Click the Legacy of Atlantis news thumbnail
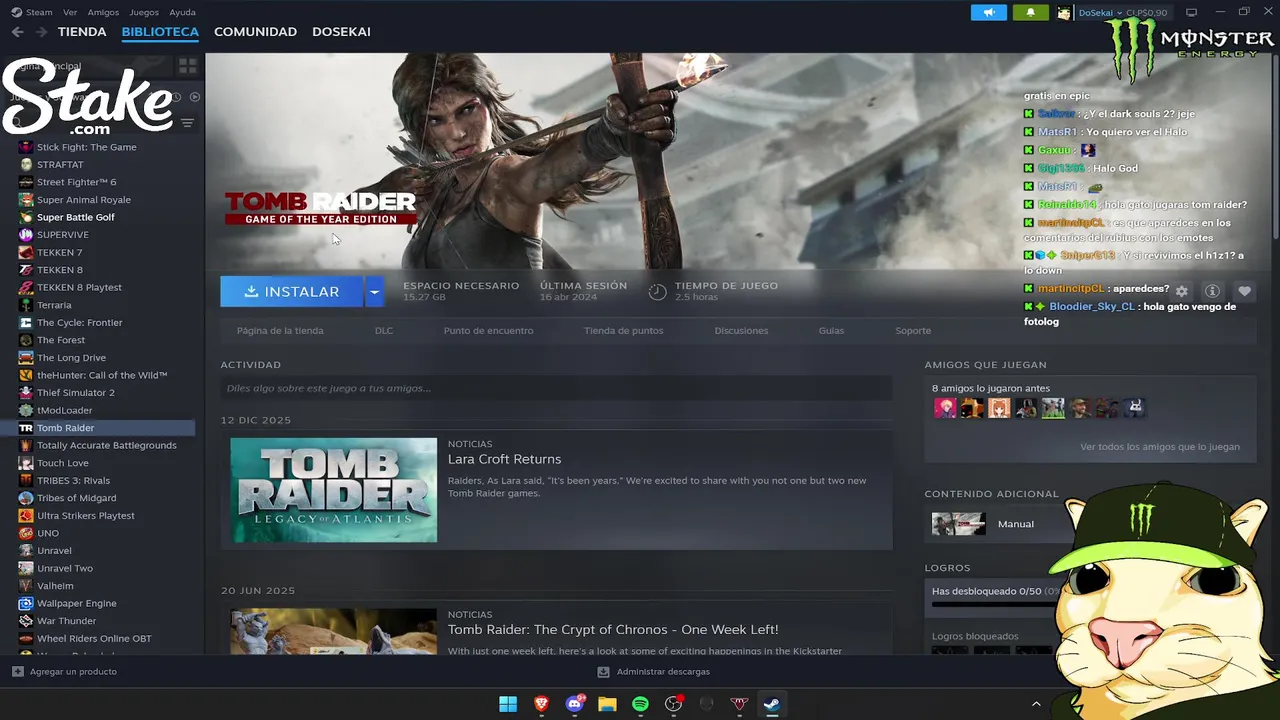 pyautogui.click(x=334, y=490)
